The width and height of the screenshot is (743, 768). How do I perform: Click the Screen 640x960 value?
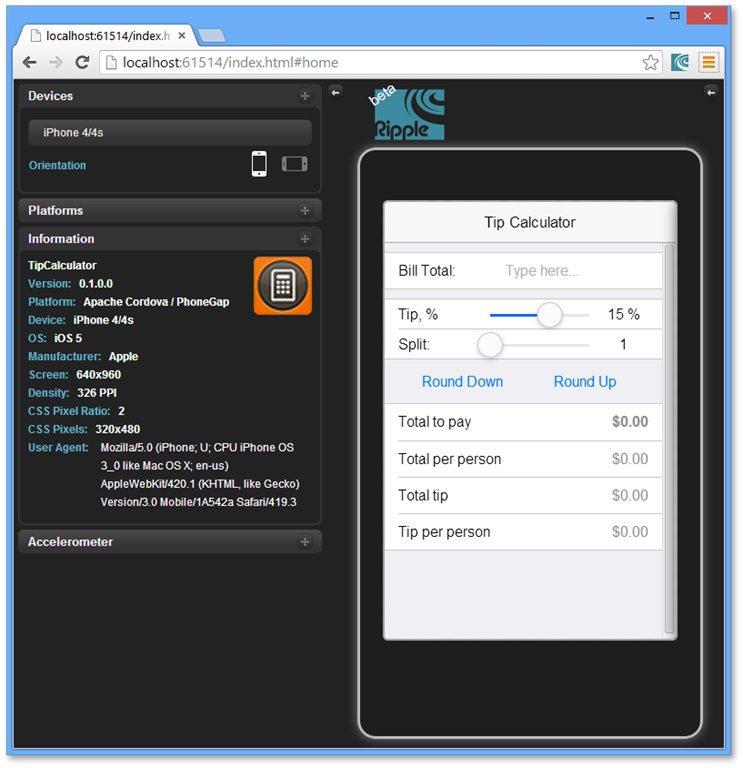tap(98, 375)
